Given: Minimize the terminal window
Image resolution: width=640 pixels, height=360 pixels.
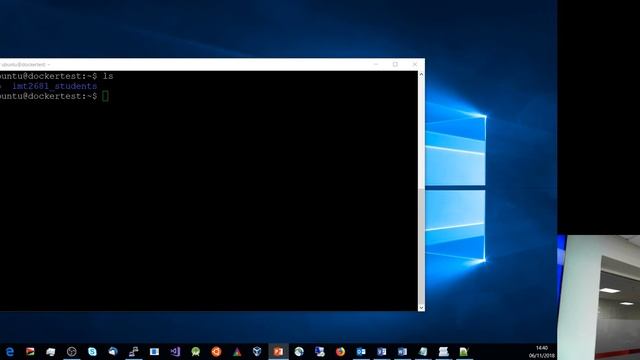Looking at the screenshot, I should click(x=376, y=64).
